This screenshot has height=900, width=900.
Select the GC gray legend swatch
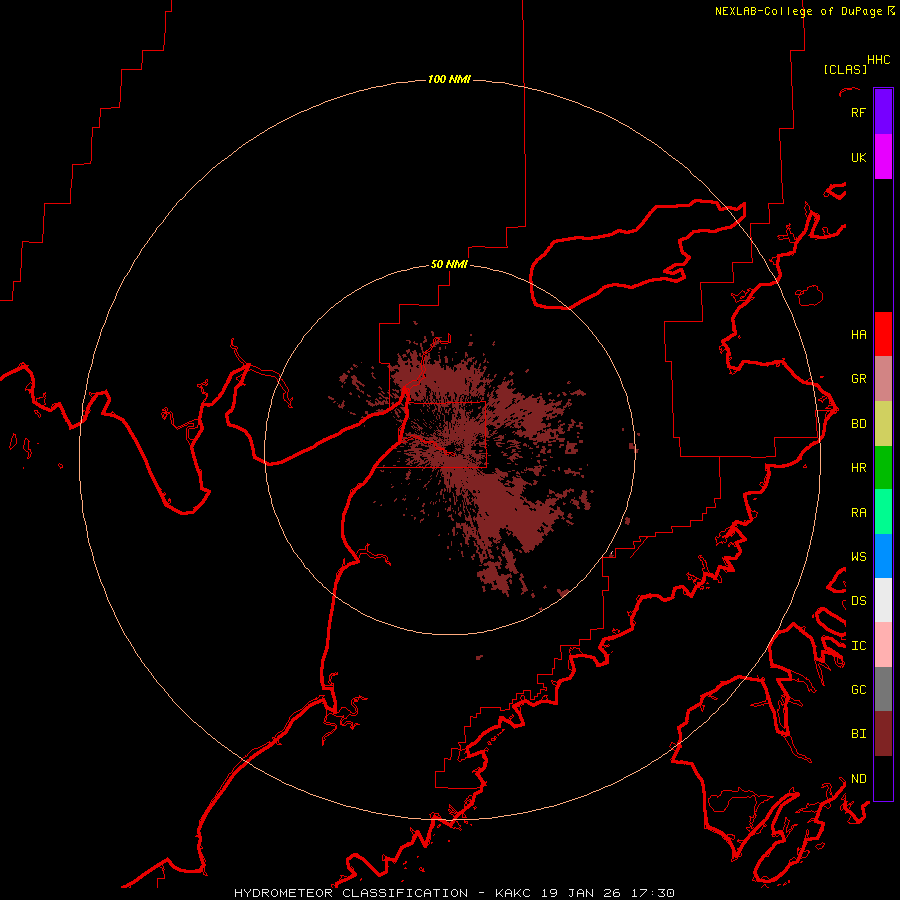click(x=883, y=689)
